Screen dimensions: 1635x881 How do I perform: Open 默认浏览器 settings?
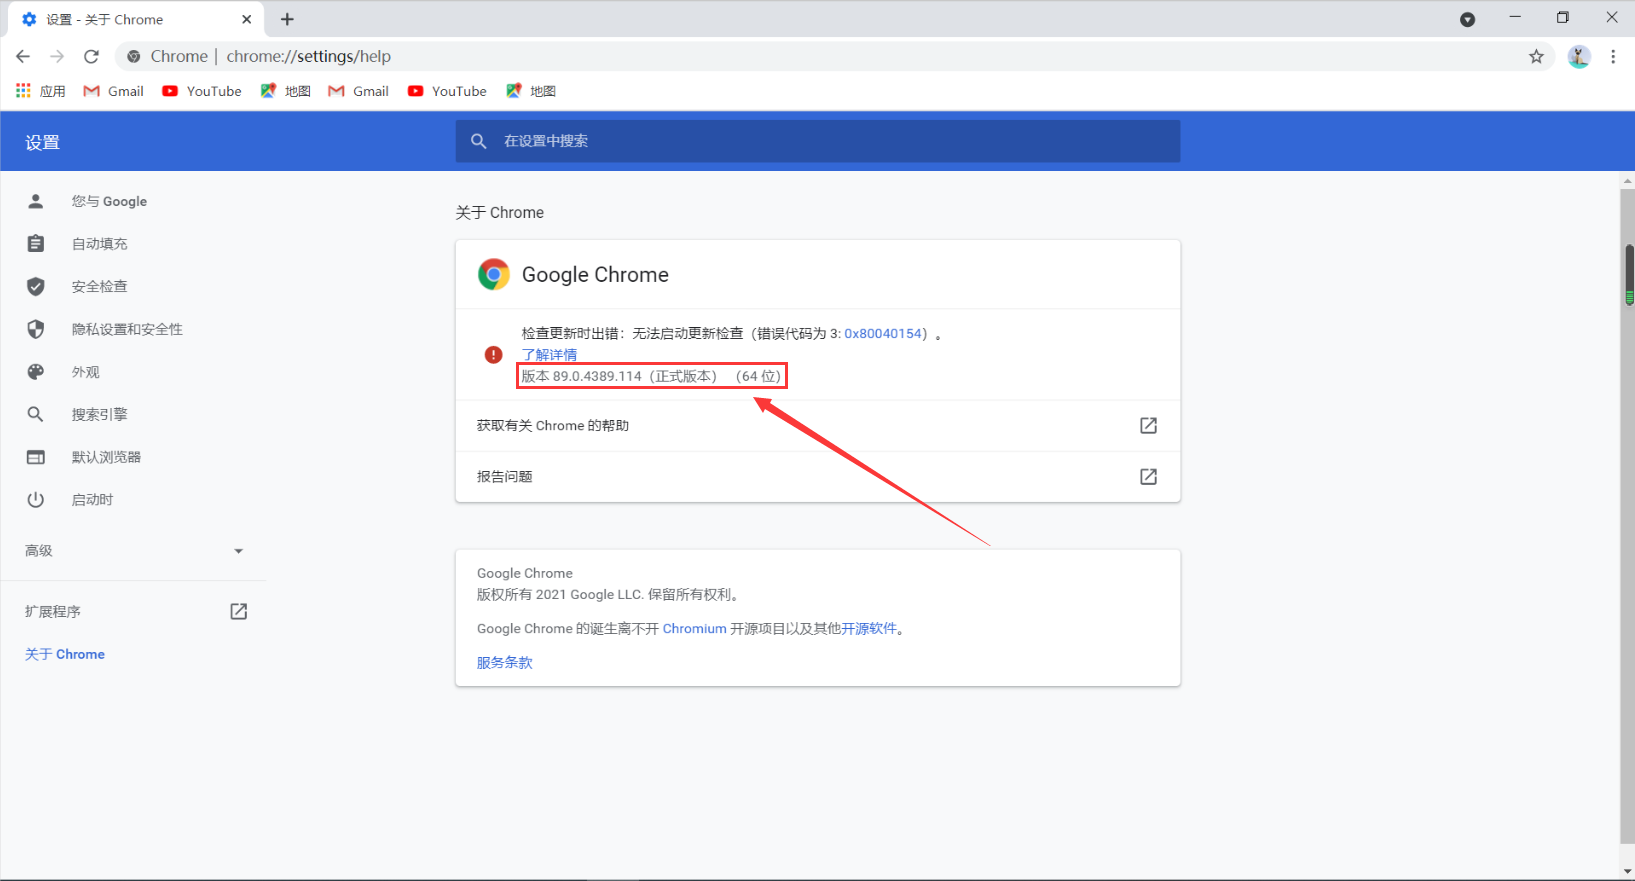(106, 457)
